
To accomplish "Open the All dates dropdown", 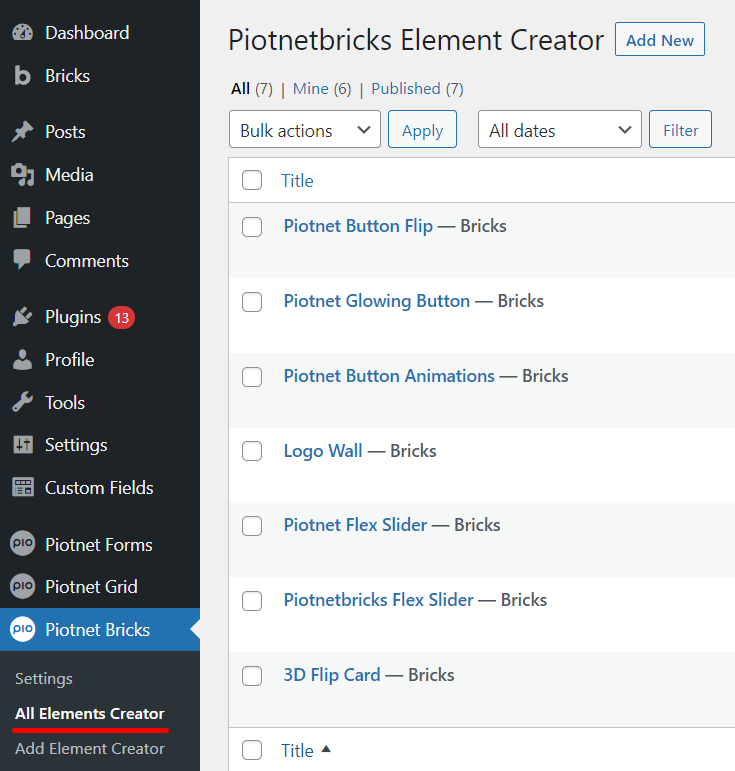I will click(x=559, y=129).
